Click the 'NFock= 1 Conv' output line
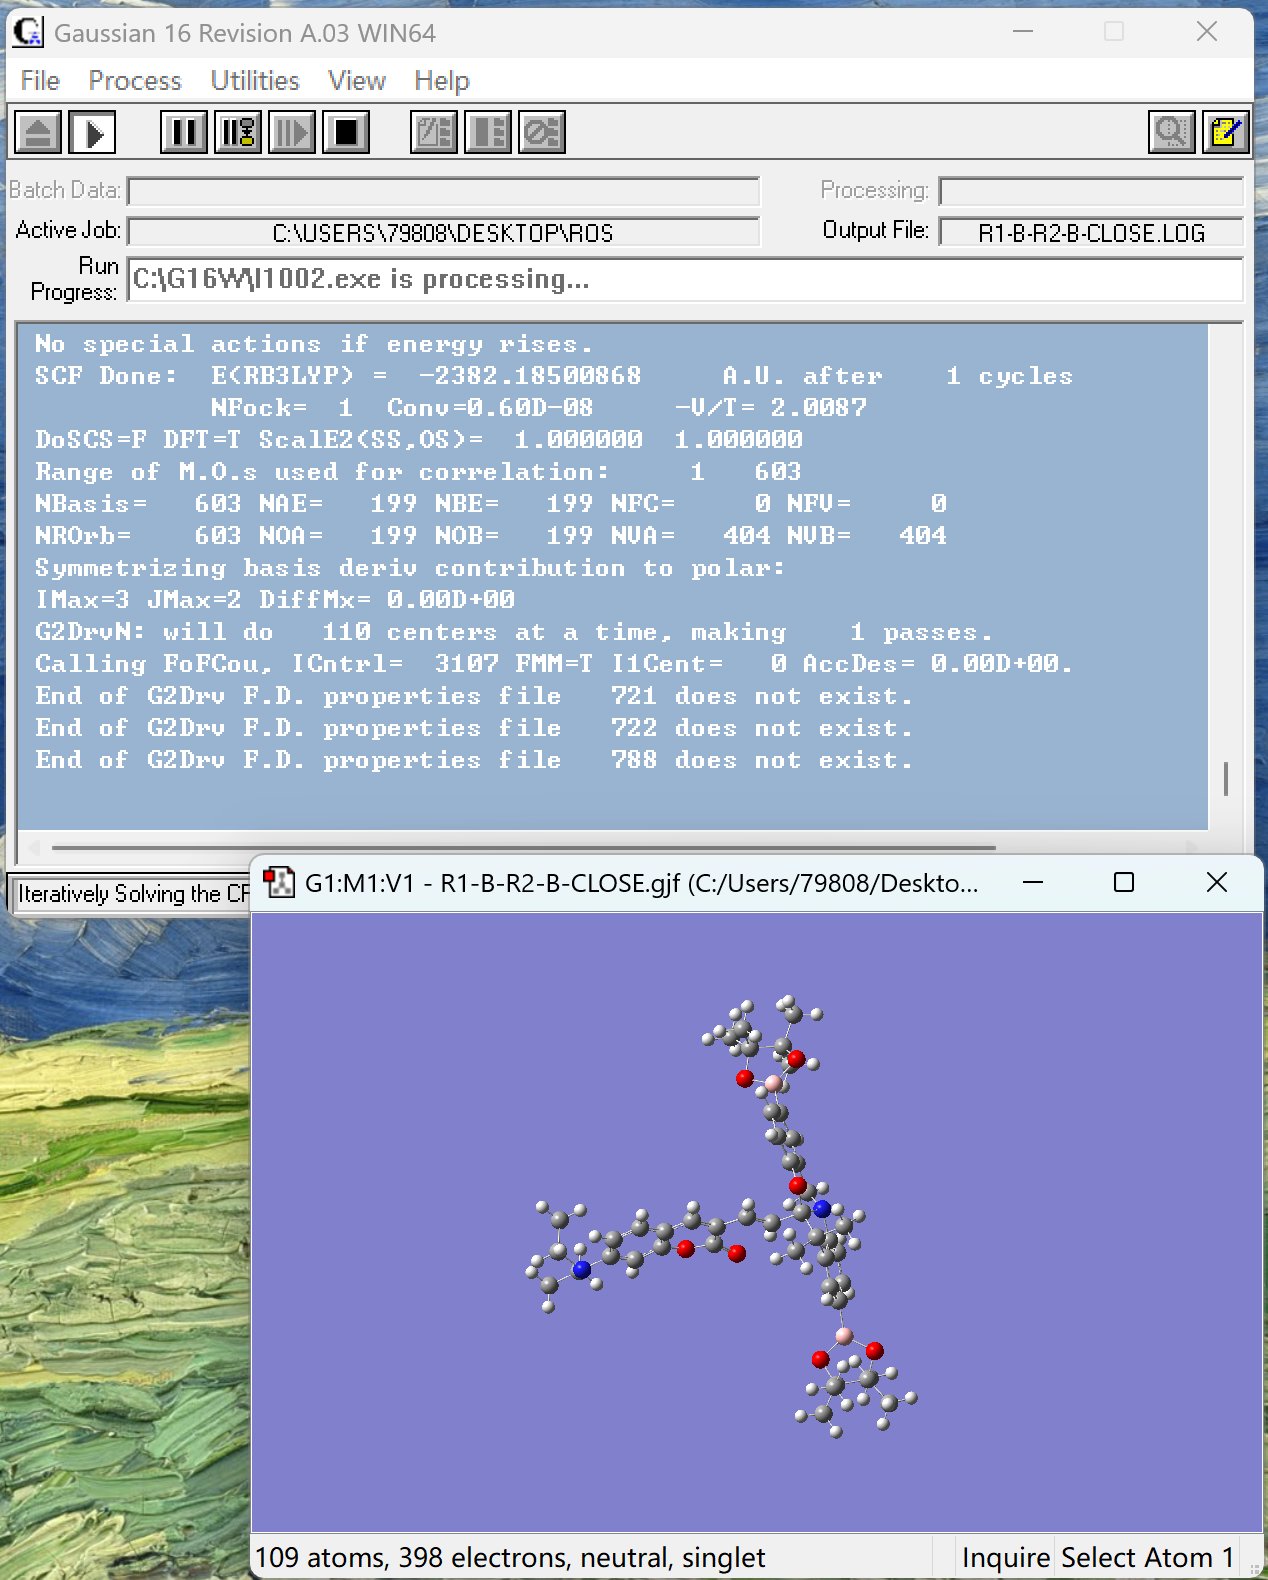 click(538, 407)
